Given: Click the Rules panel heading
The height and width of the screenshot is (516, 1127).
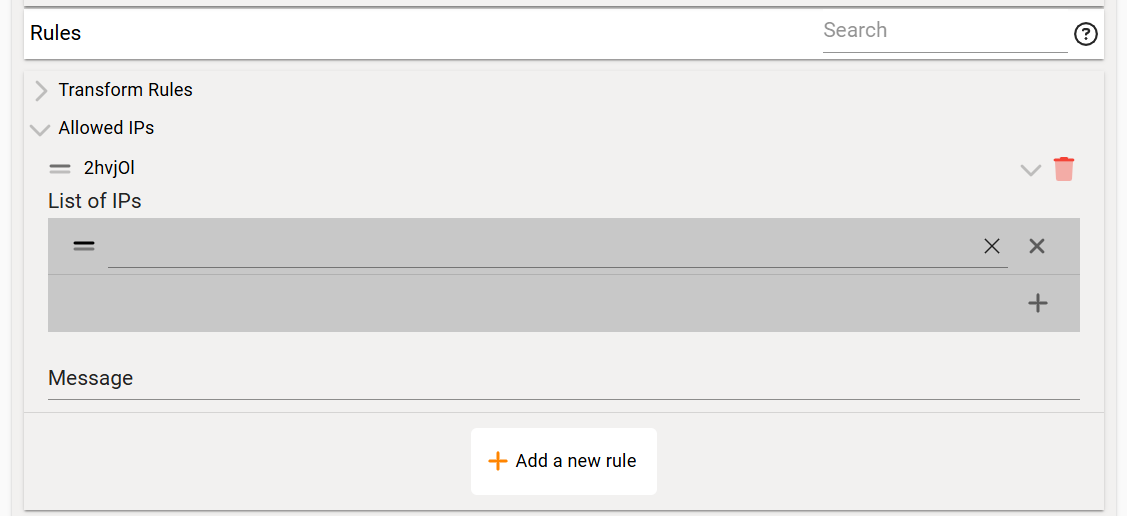Looking at the screenshot, I should click(56, 33).
